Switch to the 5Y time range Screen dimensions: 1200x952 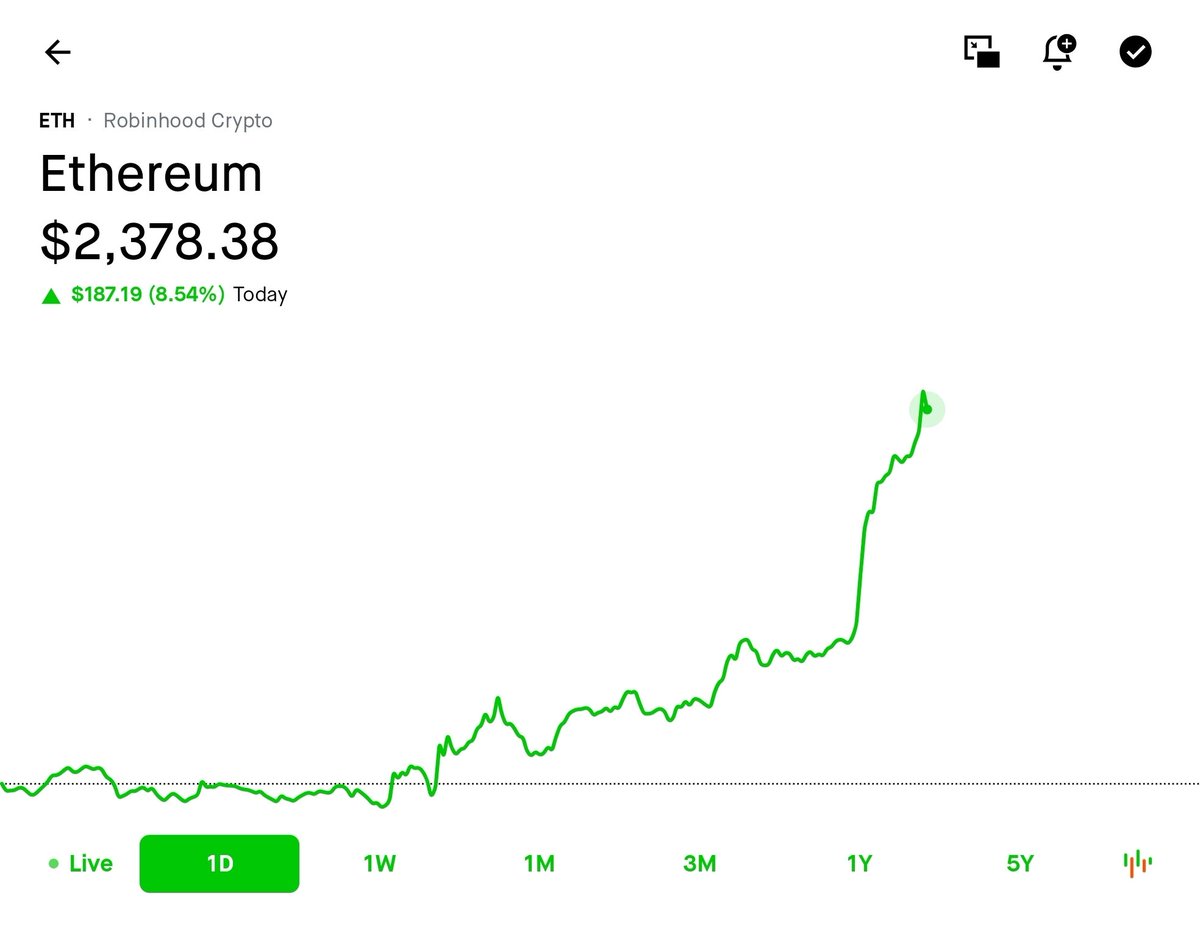[x=1019, y=863]
